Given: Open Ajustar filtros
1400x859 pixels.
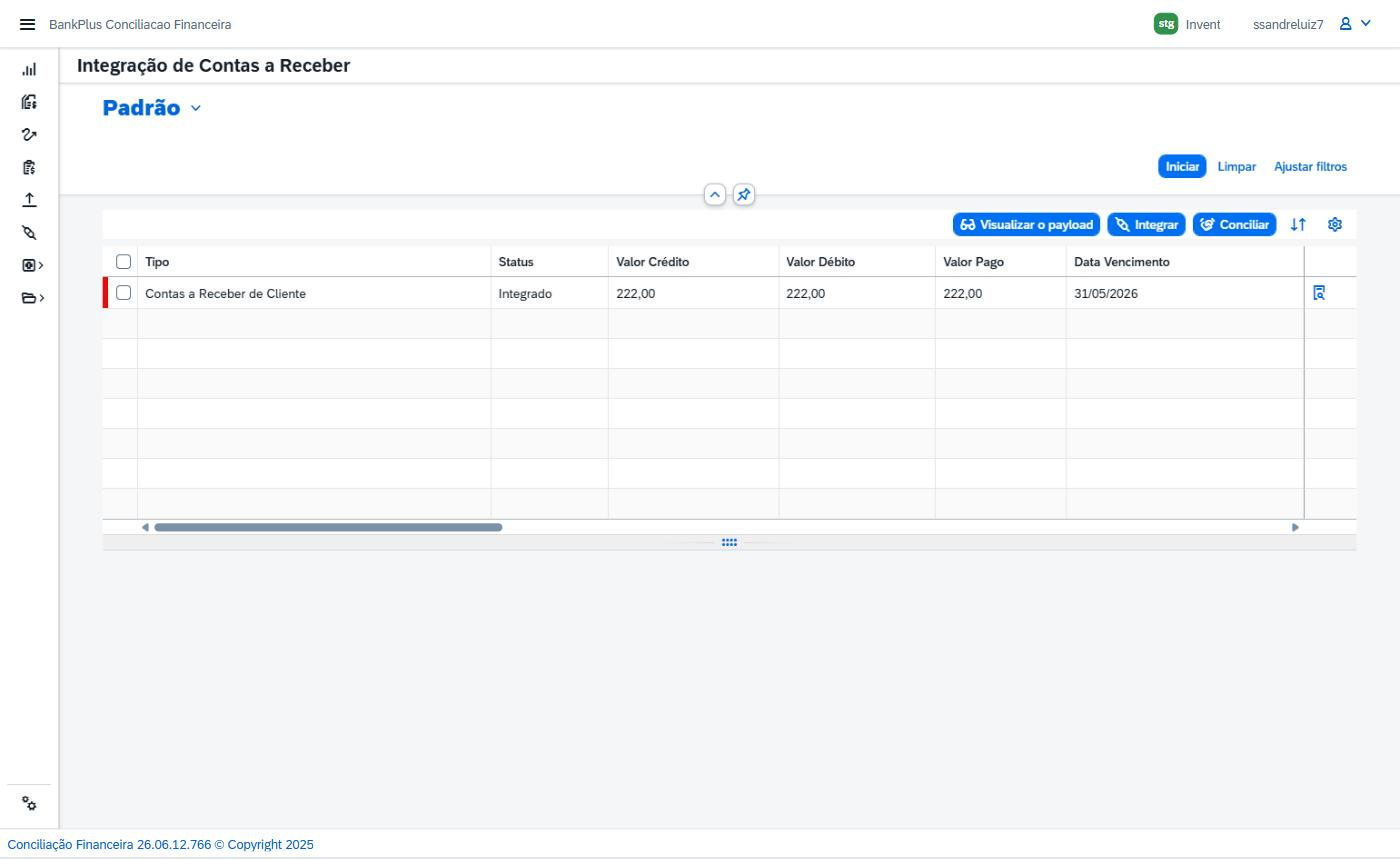Looking at the screenshot, I should tap(1310, 167).
